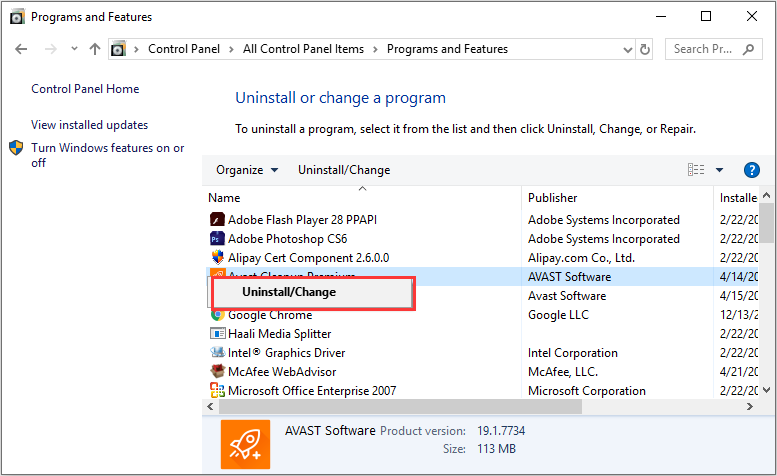Click the Google LLC publisher cell
The height and width of the screenshot is (476, 777).
[558, 315]
